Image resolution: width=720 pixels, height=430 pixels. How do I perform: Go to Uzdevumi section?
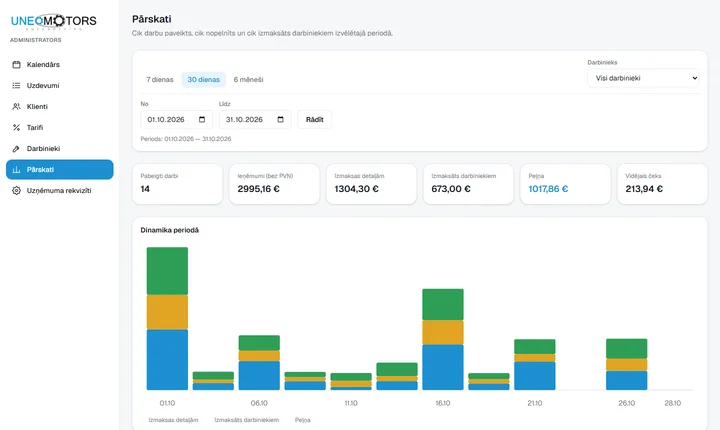60,85
